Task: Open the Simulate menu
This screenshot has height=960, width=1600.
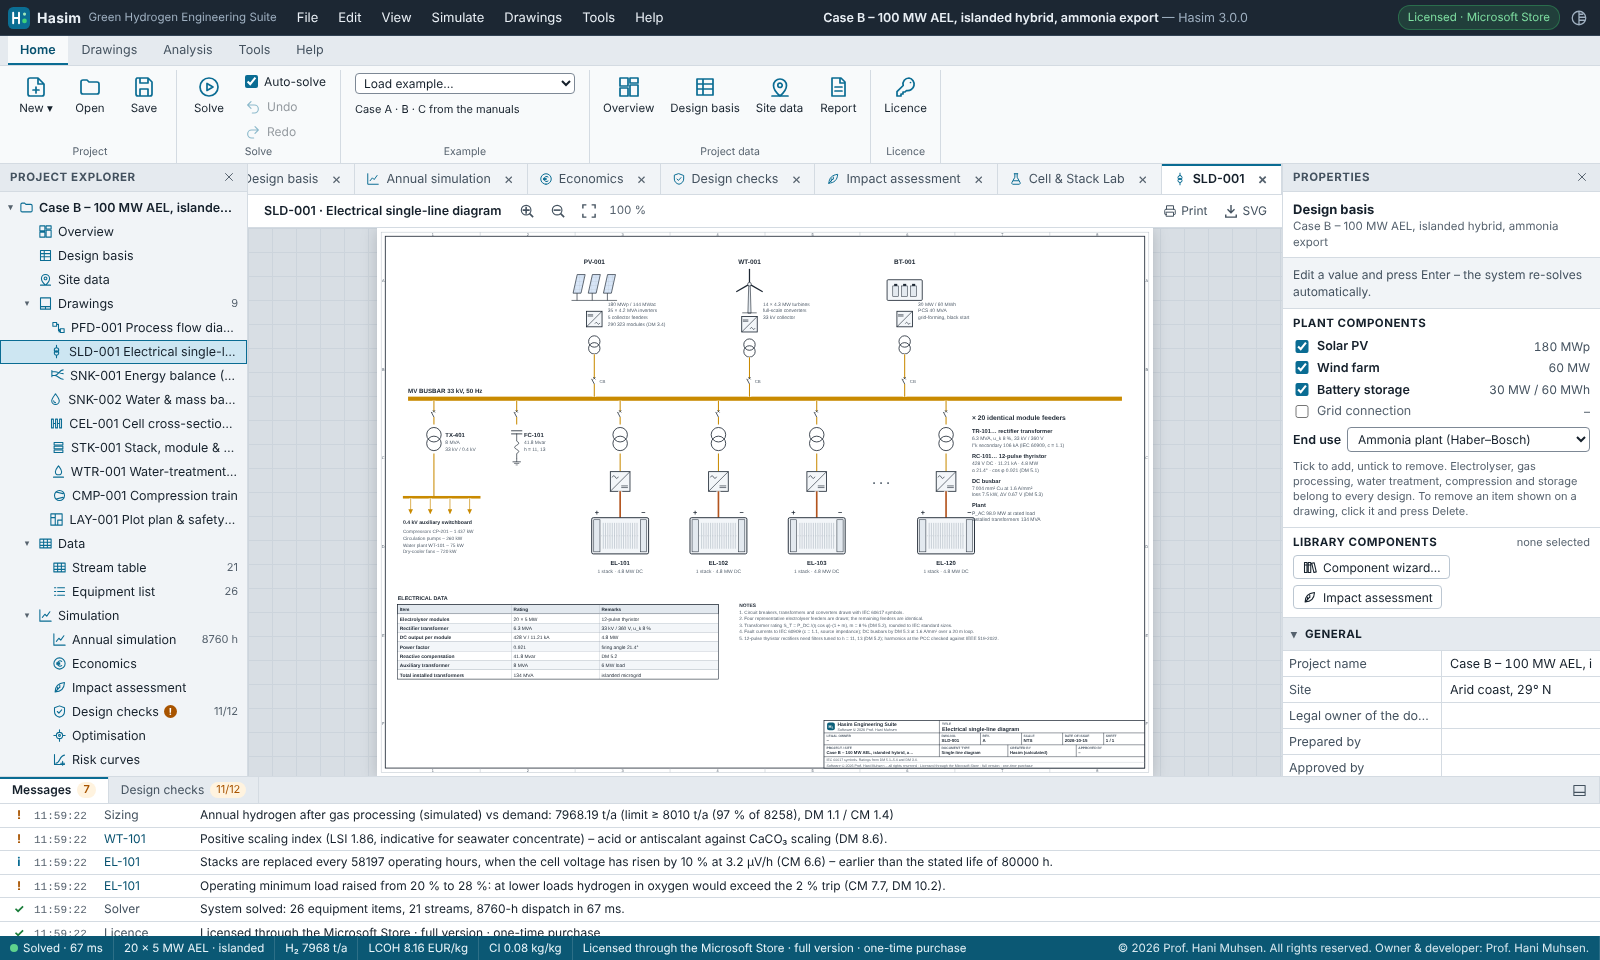Action: point(458,18)
